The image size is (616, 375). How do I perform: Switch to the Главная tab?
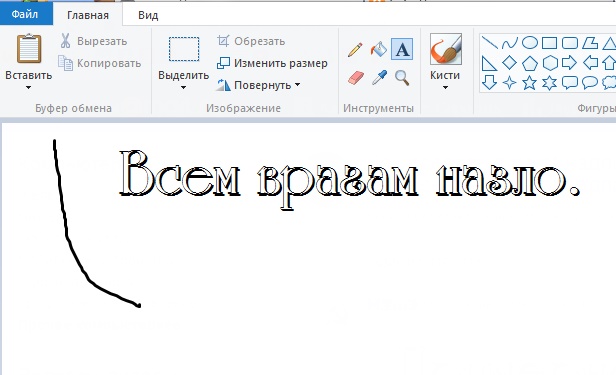pos(88,15)
